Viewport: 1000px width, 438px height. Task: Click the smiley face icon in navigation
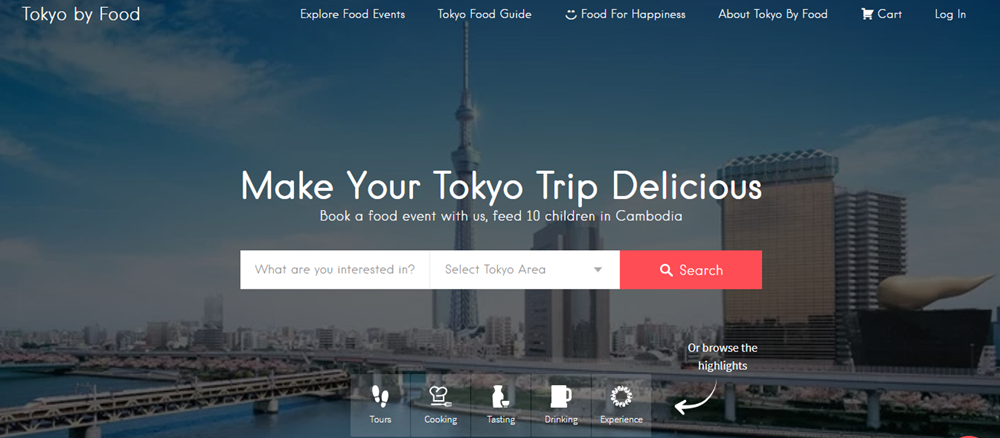[571, 14]
